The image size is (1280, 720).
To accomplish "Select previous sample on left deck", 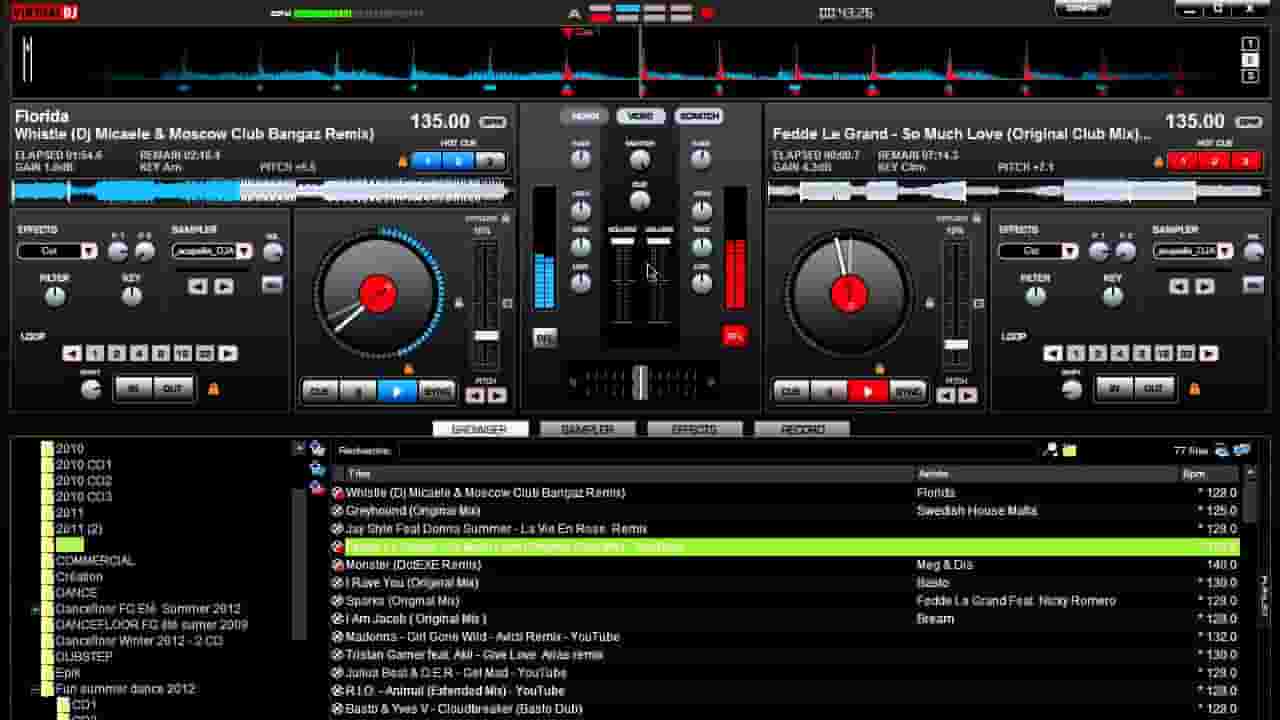I will point(198,286).
